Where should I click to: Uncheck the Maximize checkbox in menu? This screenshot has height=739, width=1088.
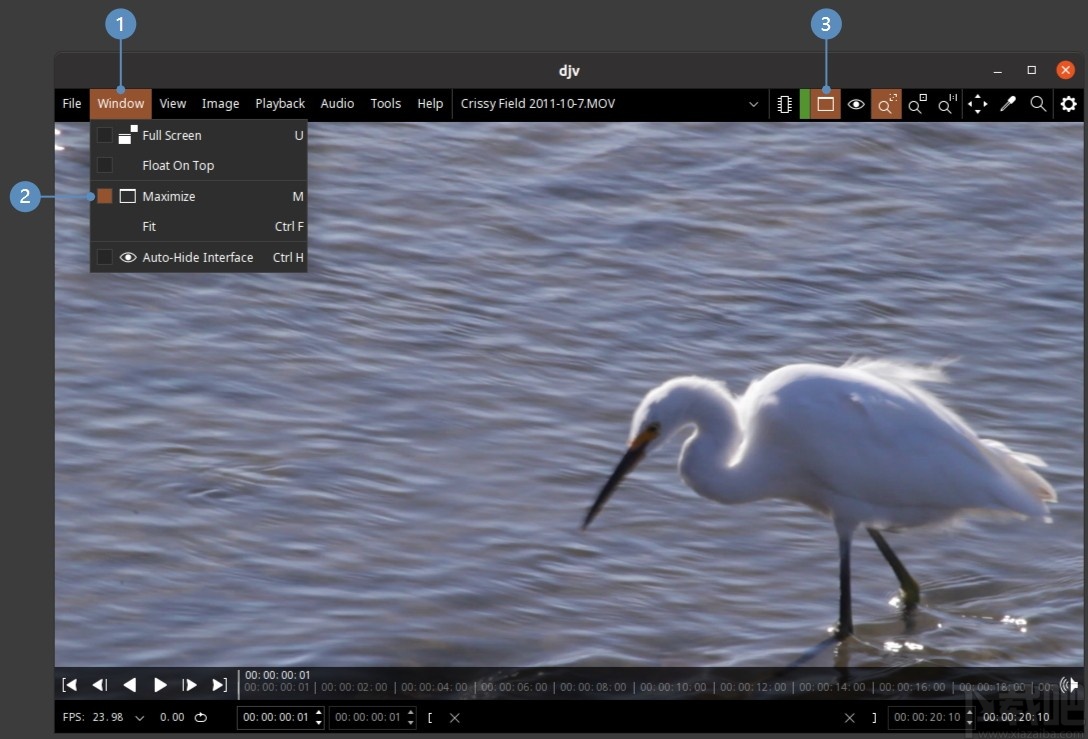point(105,196)
